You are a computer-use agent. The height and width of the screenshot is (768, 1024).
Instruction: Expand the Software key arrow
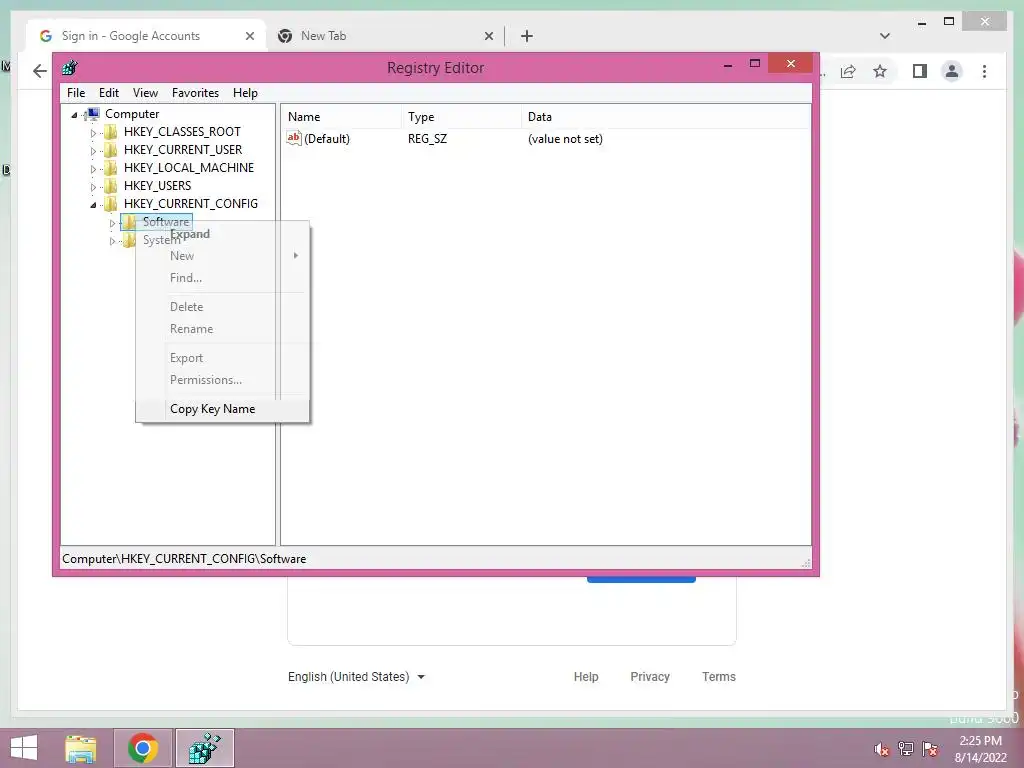pyautogui.click(x=112, y=223)
